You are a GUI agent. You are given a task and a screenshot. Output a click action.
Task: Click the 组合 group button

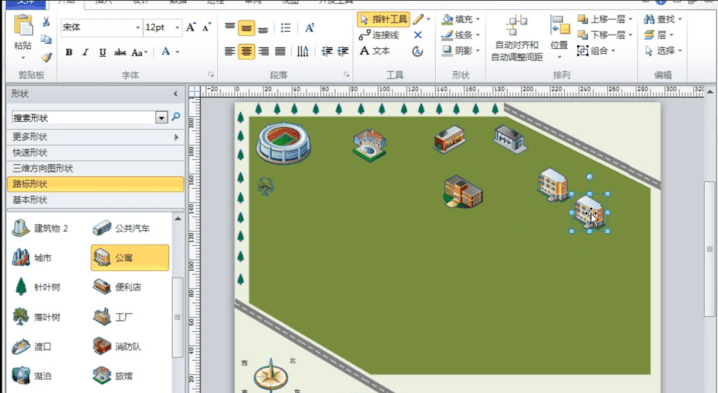(596, 51)
